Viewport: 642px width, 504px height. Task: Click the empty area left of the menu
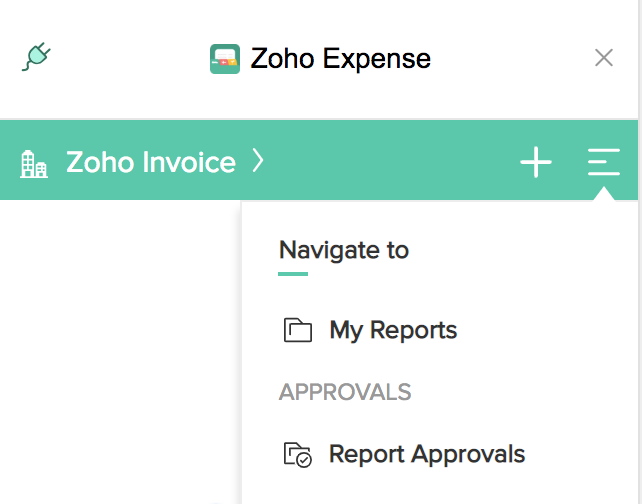(x=119, y=352)
